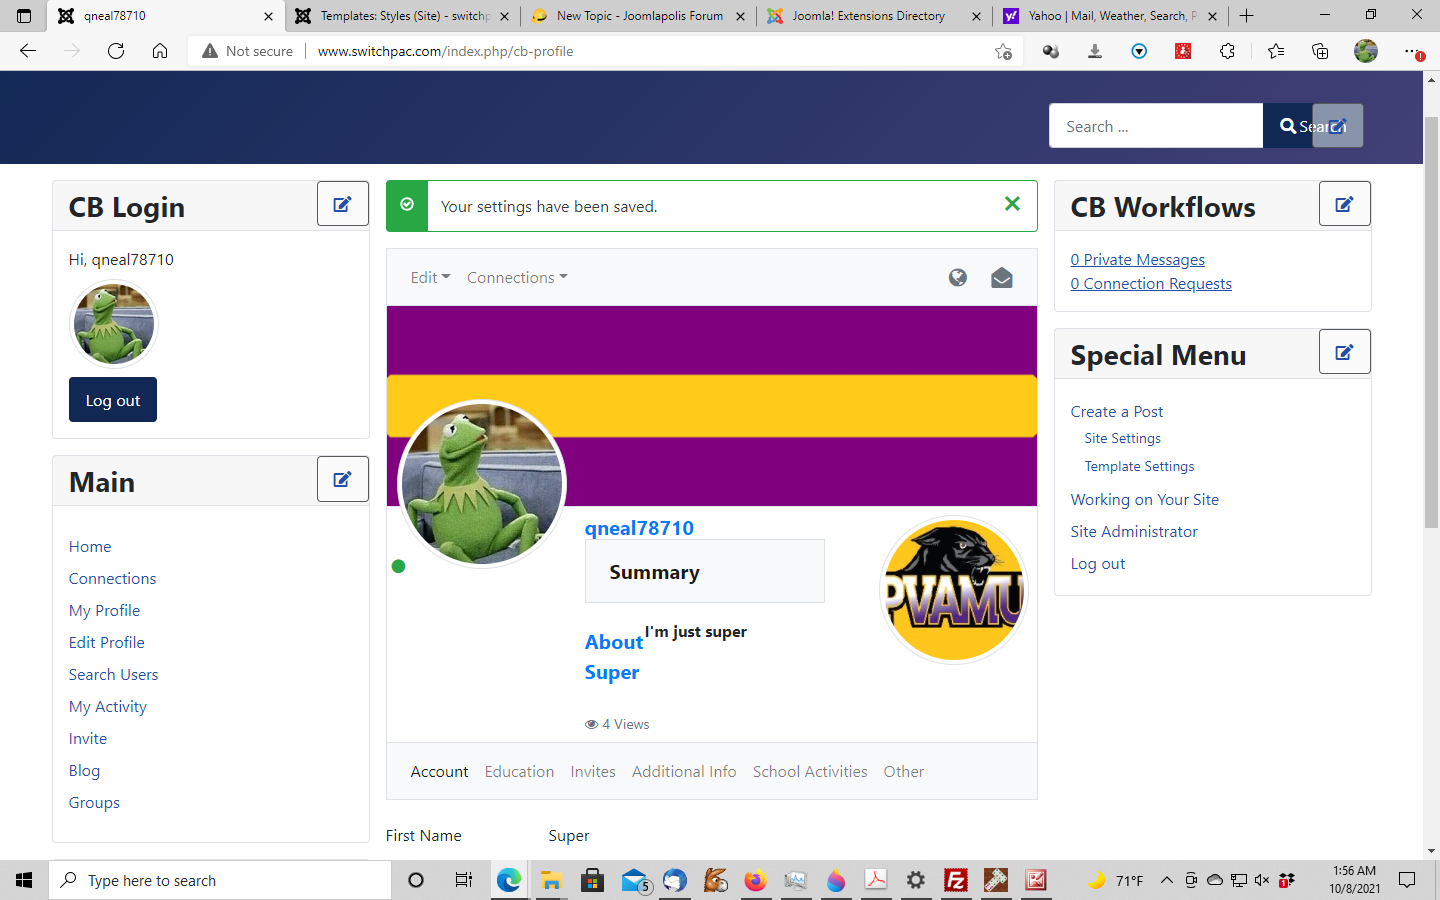
Task: Click Log out in Special Menu
Action: (x=1097, y=564)
